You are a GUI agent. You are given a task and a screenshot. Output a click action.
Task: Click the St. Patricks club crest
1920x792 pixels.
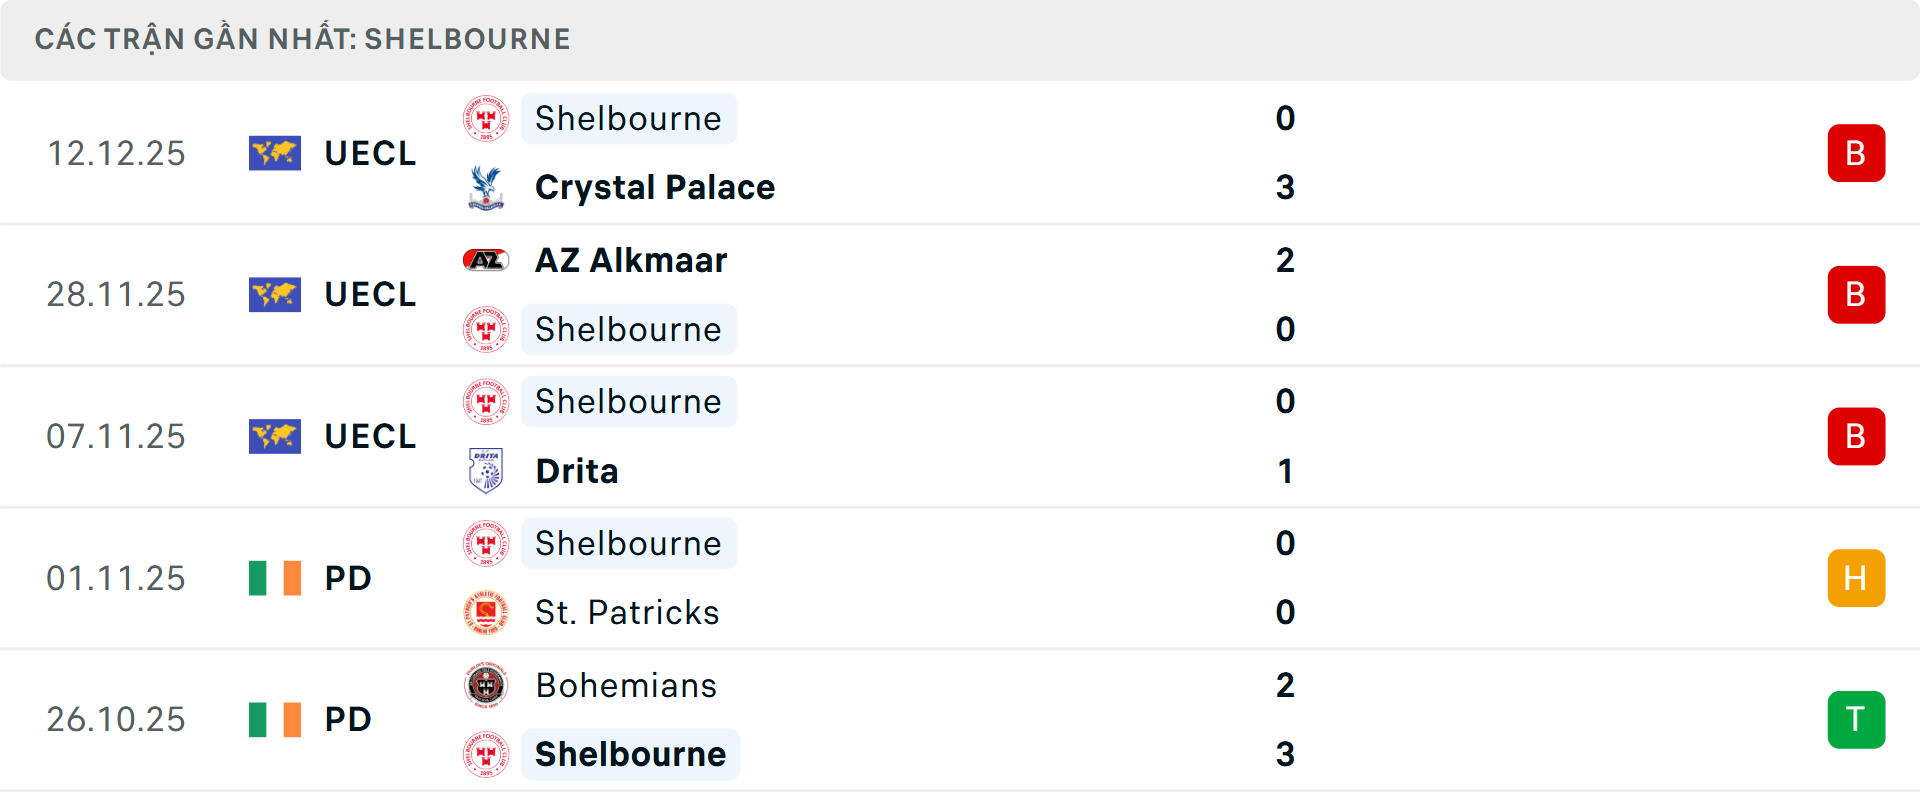486,613
